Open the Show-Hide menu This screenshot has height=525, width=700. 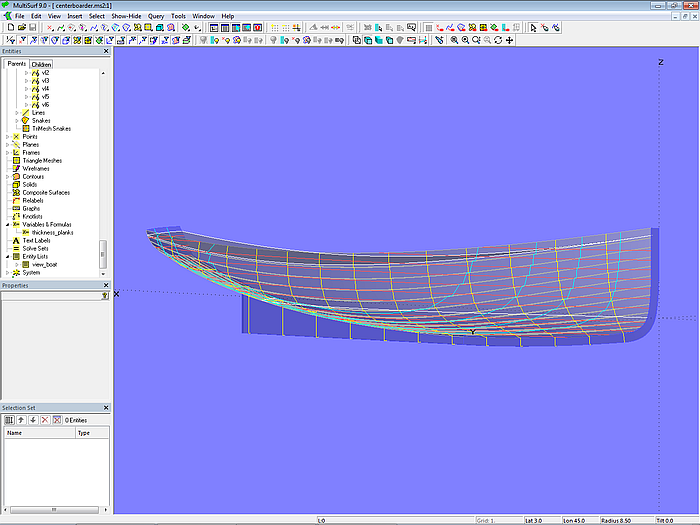pos(126,16)
